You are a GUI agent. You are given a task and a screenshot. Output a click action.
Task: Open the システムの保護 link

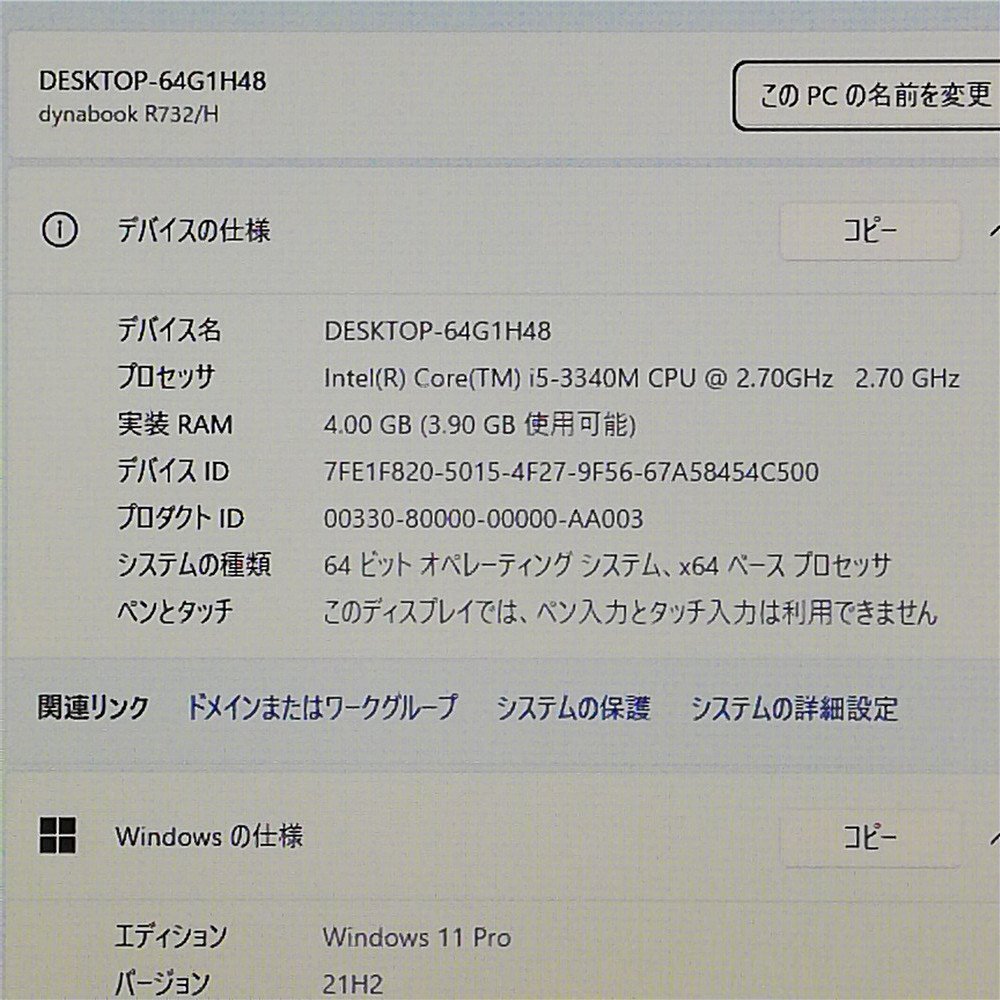573,708
